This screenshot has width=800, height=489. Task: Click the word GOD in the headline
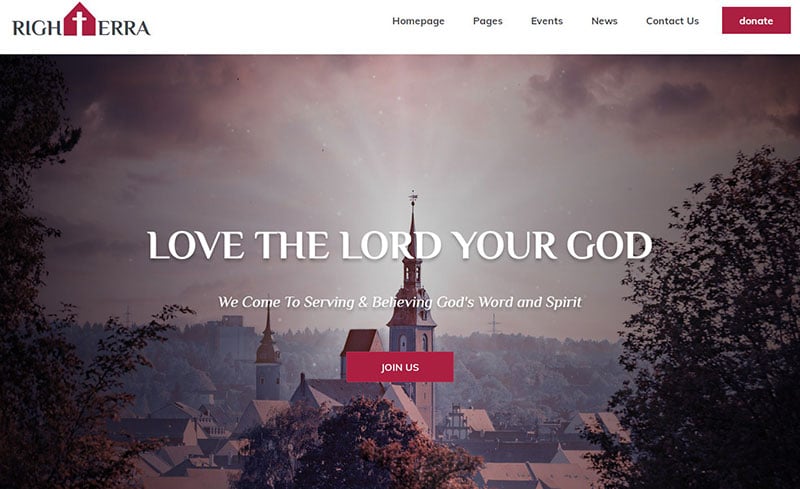point(609,246)
